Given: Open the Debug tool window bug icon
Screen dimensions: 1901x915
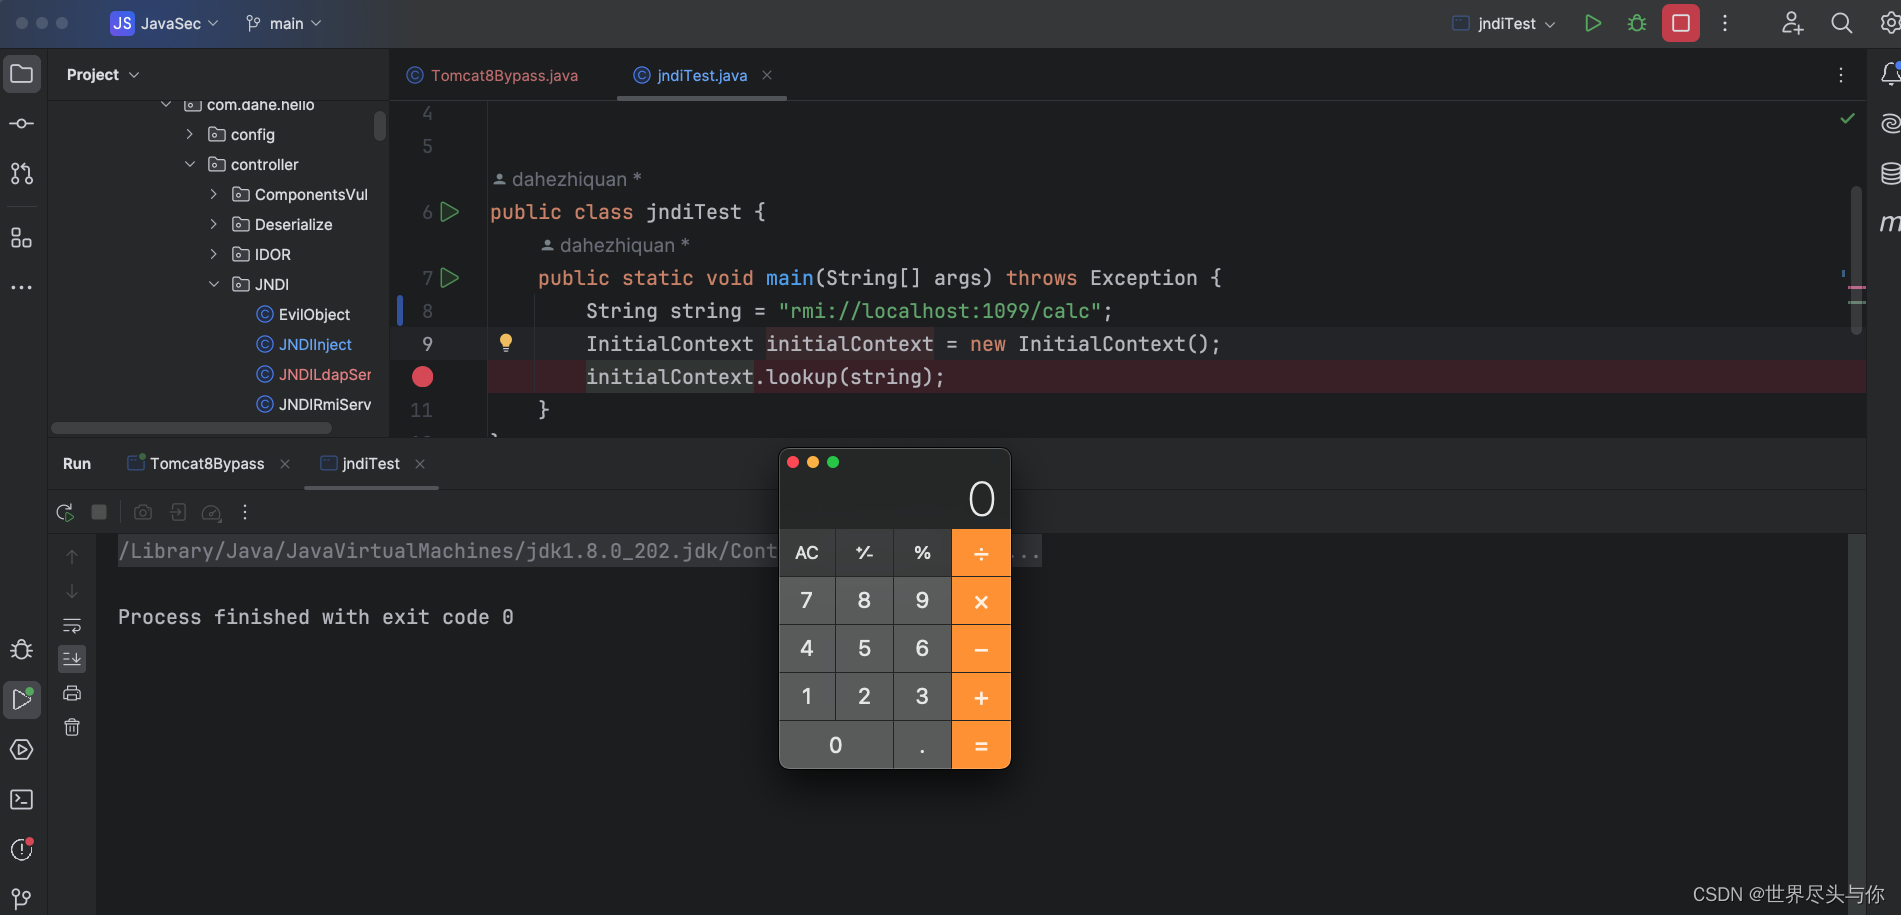Looking at the screenshot, I should click(x=22, y=650).
